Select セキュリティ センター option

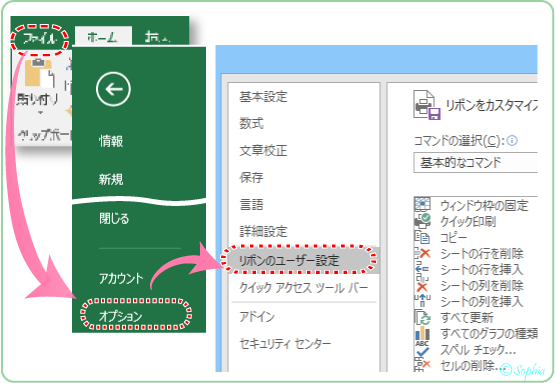pos(285,343)
